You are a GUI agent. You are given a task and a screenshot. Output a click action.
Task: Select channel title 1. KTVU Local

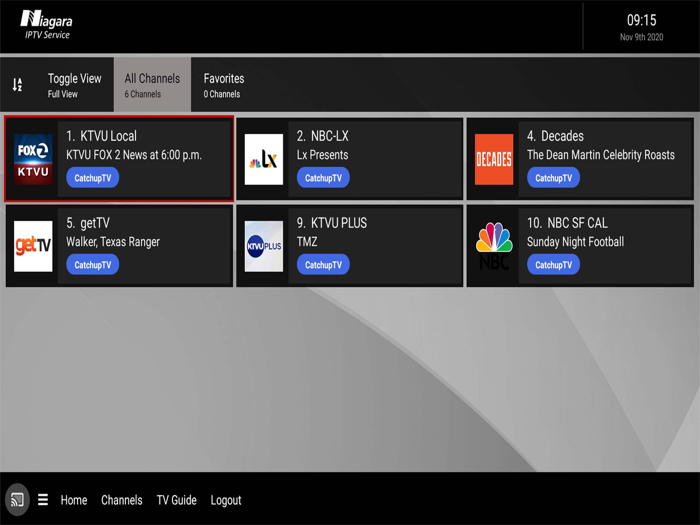(101, 136)
